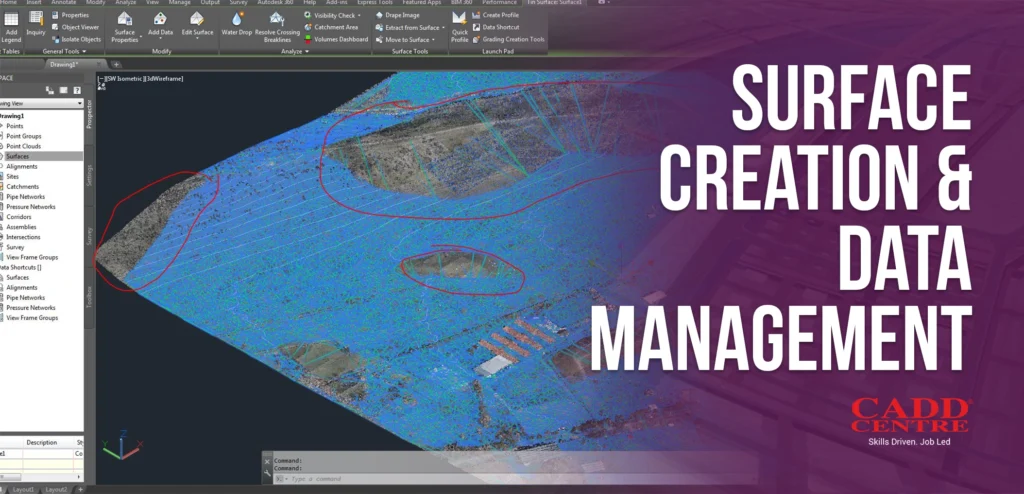Image resolution: width=1024 pixels, height=494 pixels.
Task: Switch to the Analyze ribbon tab
Action: coord(126,3)
